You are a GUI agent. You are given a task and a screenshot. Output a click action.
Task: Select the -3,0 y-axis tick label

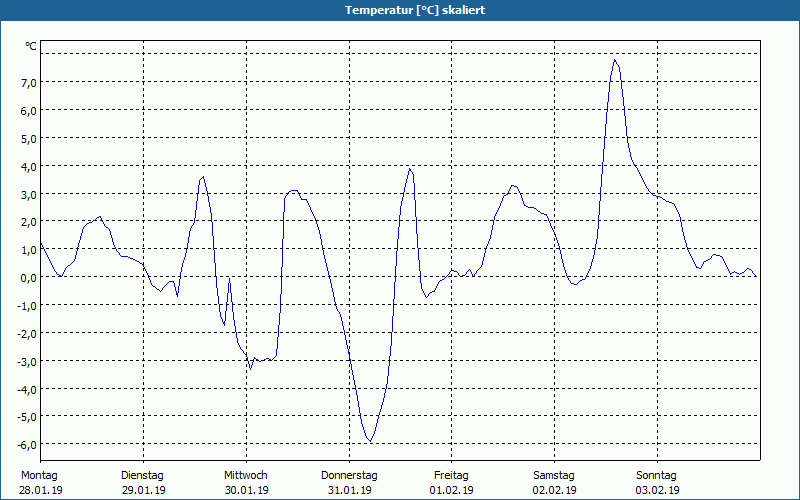(x=26, y=361)
